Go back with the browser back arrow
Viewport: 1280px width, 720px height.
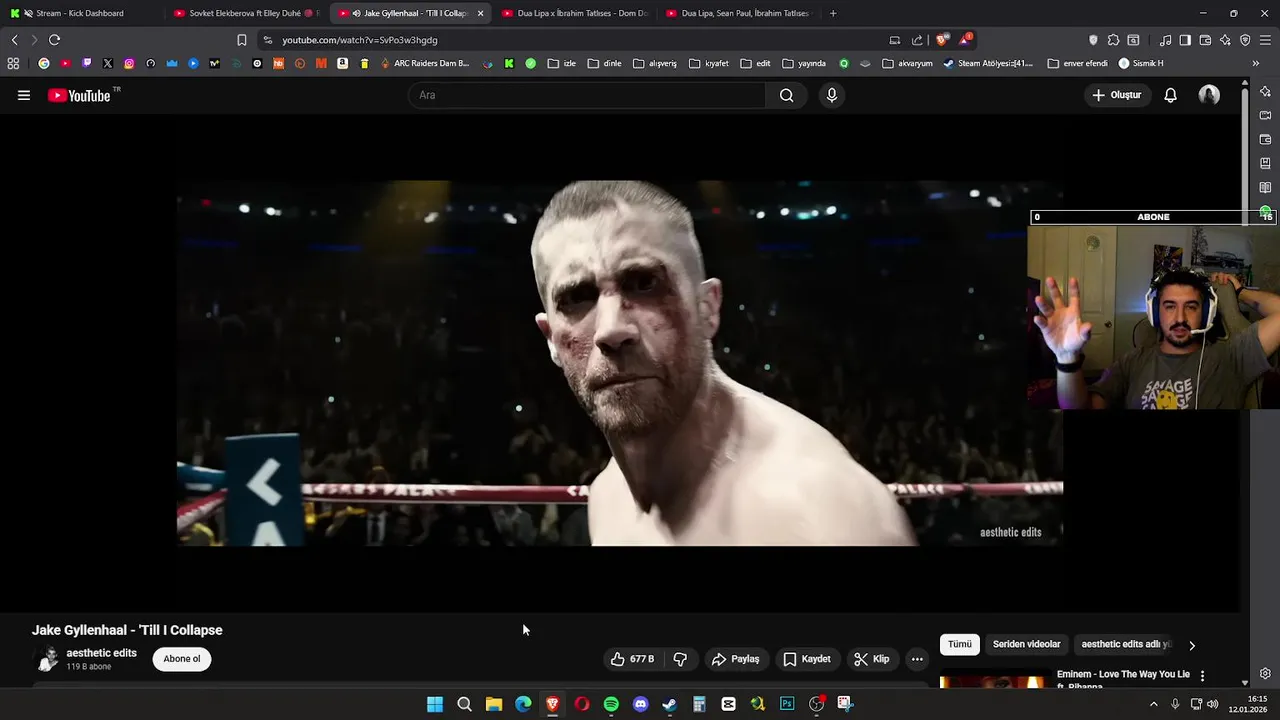[14, 40]
